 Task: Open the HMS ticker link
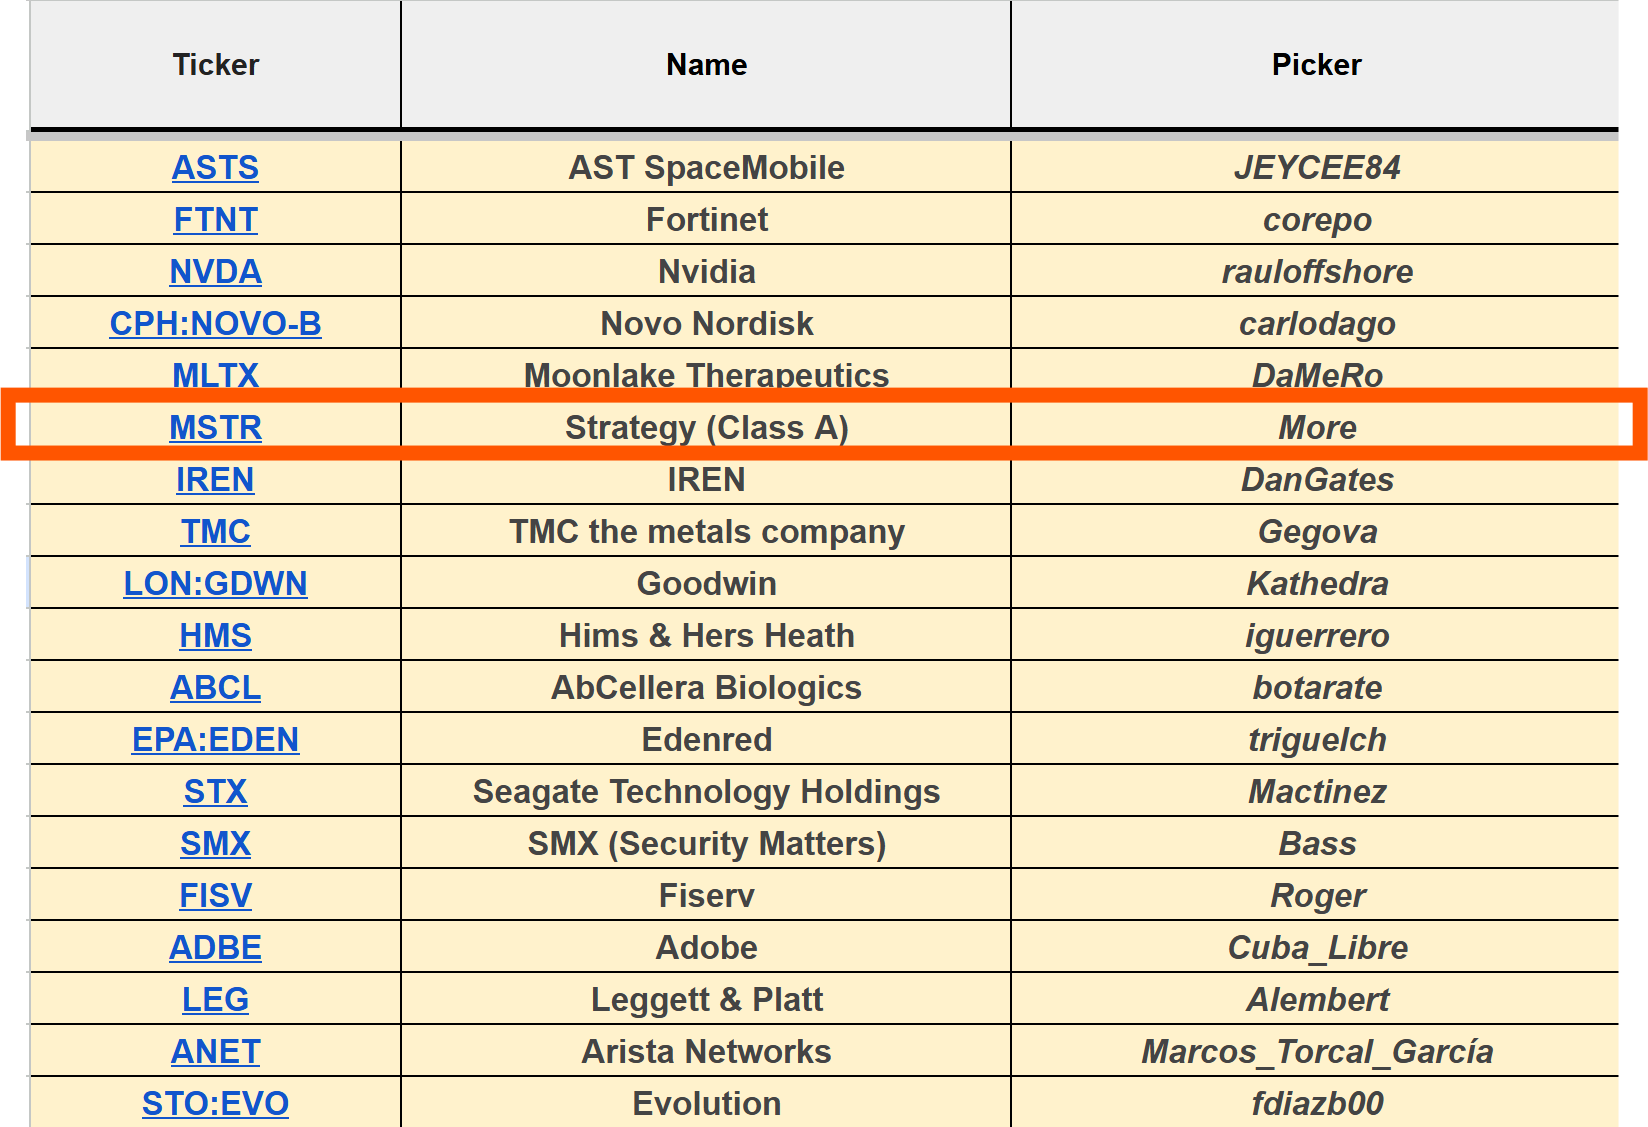pos(215,636)
